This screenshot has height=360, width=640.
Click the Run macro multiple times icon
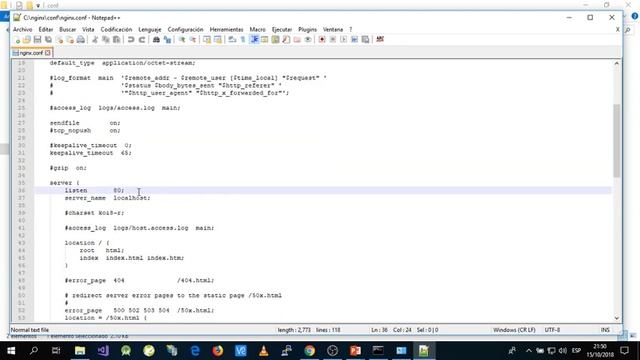click(x=354, y=40)
